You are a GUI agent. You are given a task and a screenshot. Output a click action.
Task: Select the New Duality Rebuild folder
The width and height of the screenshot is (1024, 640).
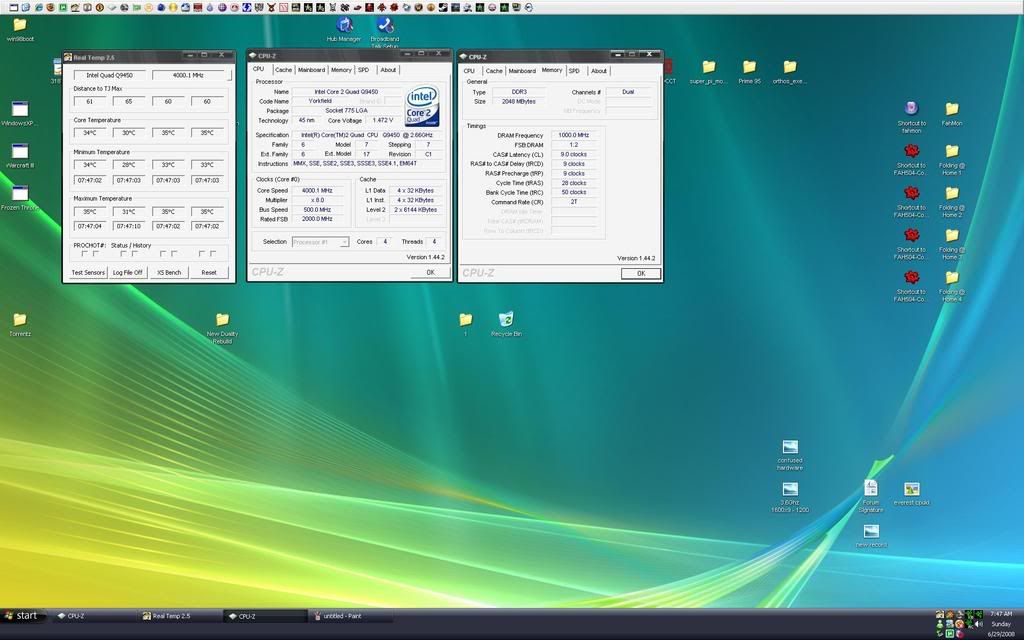click(222, 328)
